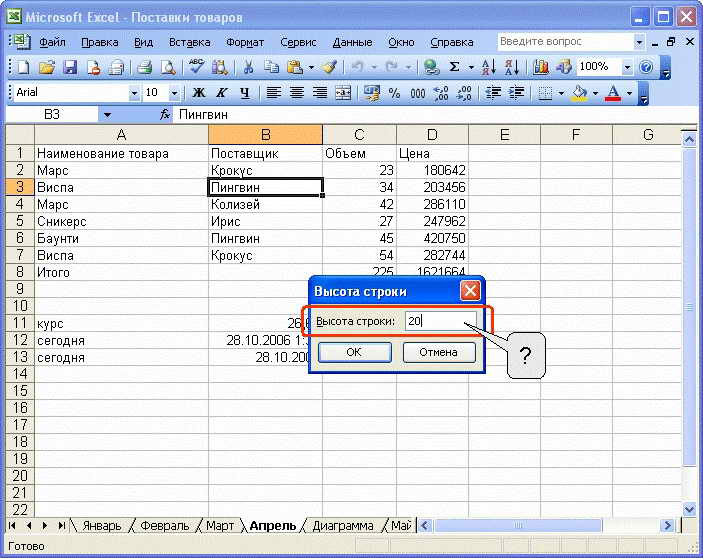Apply red font color A
The height and width of the screenshot is (558, 703).
click(x=613, y=93)
